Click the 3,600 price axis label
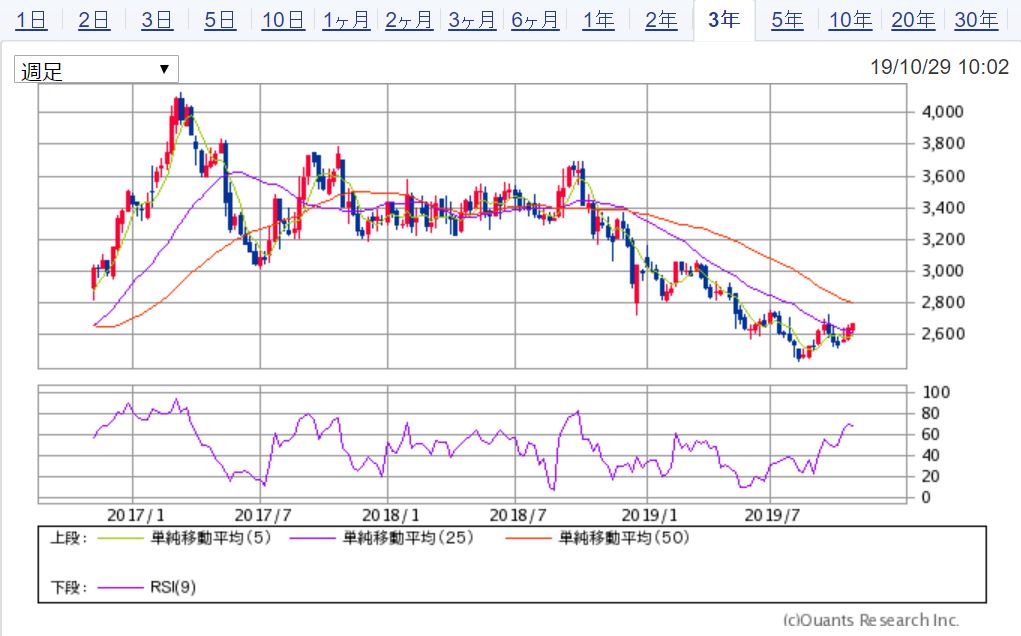The image size is (1021, 636). (942, 176)
